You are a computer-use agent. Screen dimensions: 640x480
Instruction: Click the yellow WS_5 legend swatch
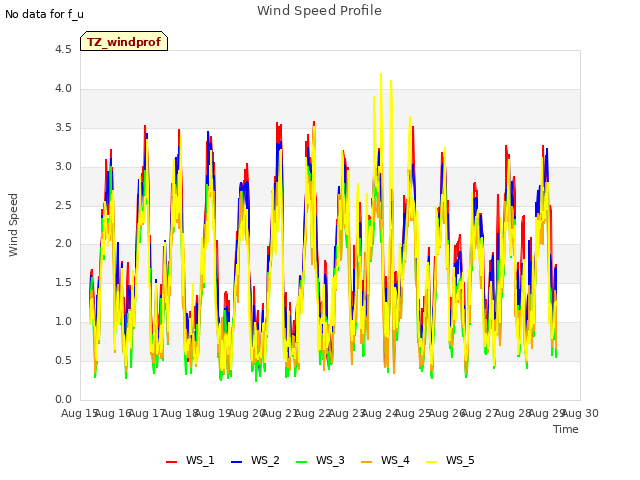click(431, 462)
